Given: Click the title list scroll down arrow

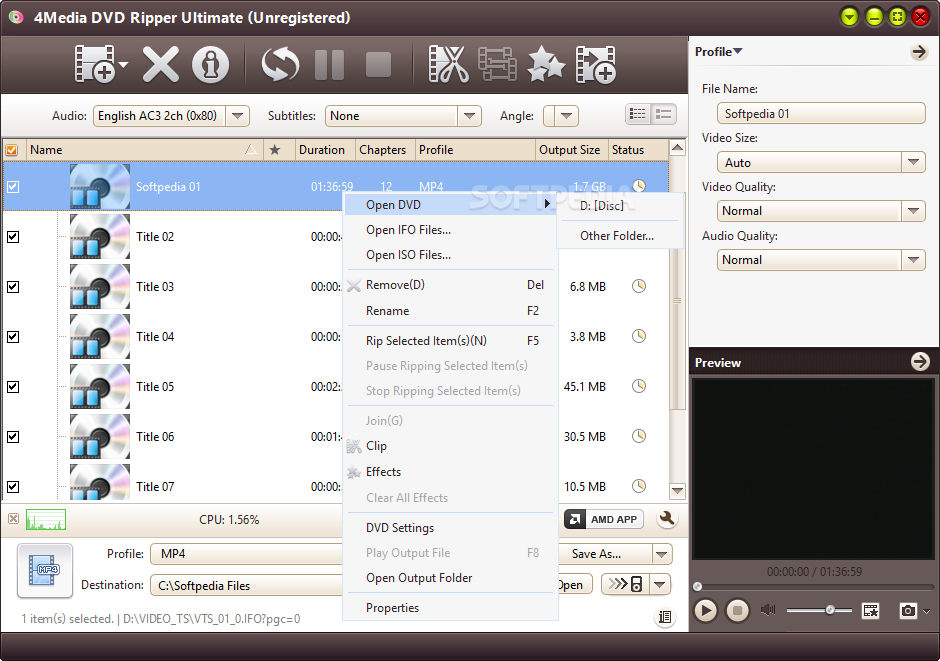Looking at the screenshot, I should (x=677, y=490).
